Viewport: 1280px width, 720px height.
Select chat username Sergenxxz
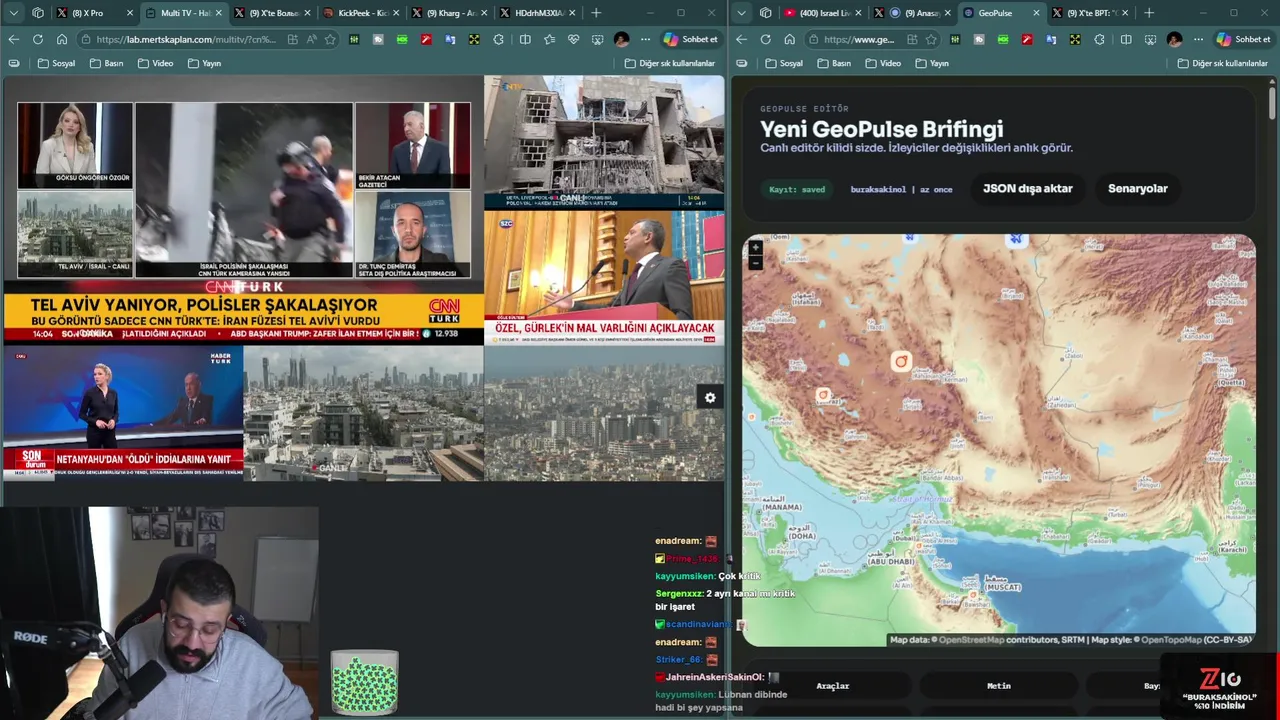click(679, 594)
